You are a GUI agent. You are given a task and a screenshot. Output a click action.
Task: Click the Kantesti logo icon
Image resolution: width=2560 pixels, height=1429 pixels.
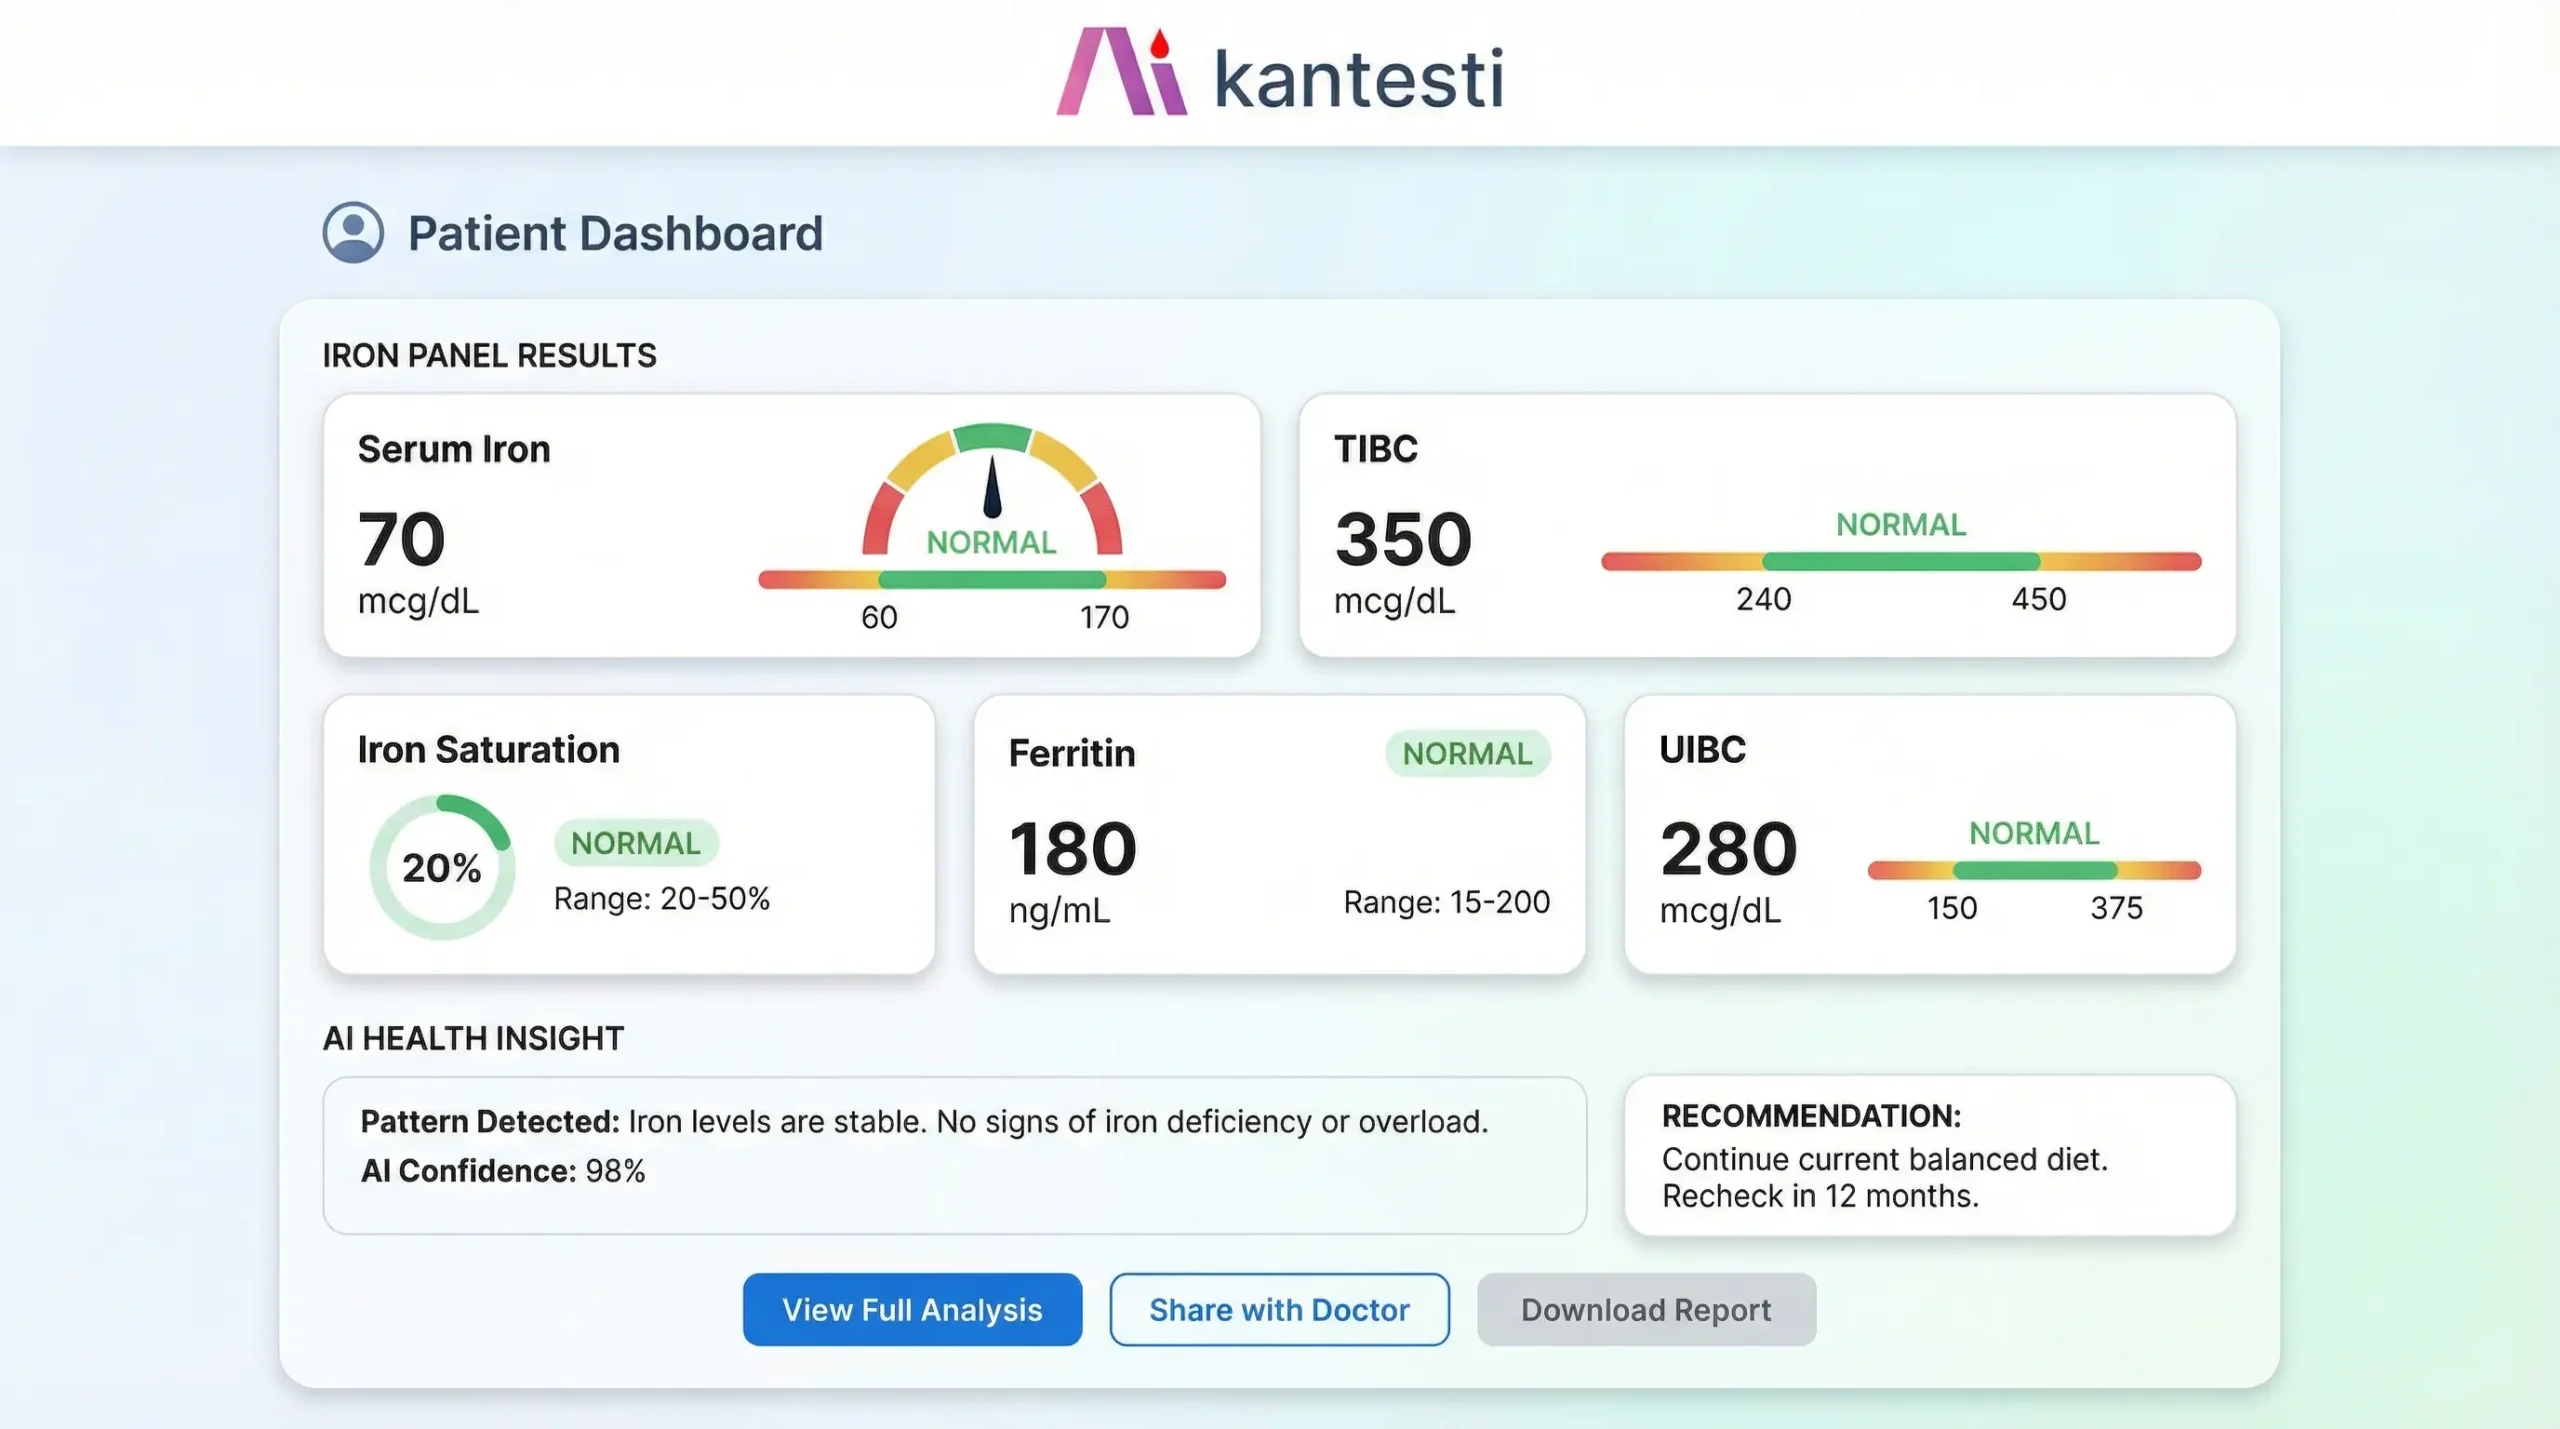[1121, 70]
